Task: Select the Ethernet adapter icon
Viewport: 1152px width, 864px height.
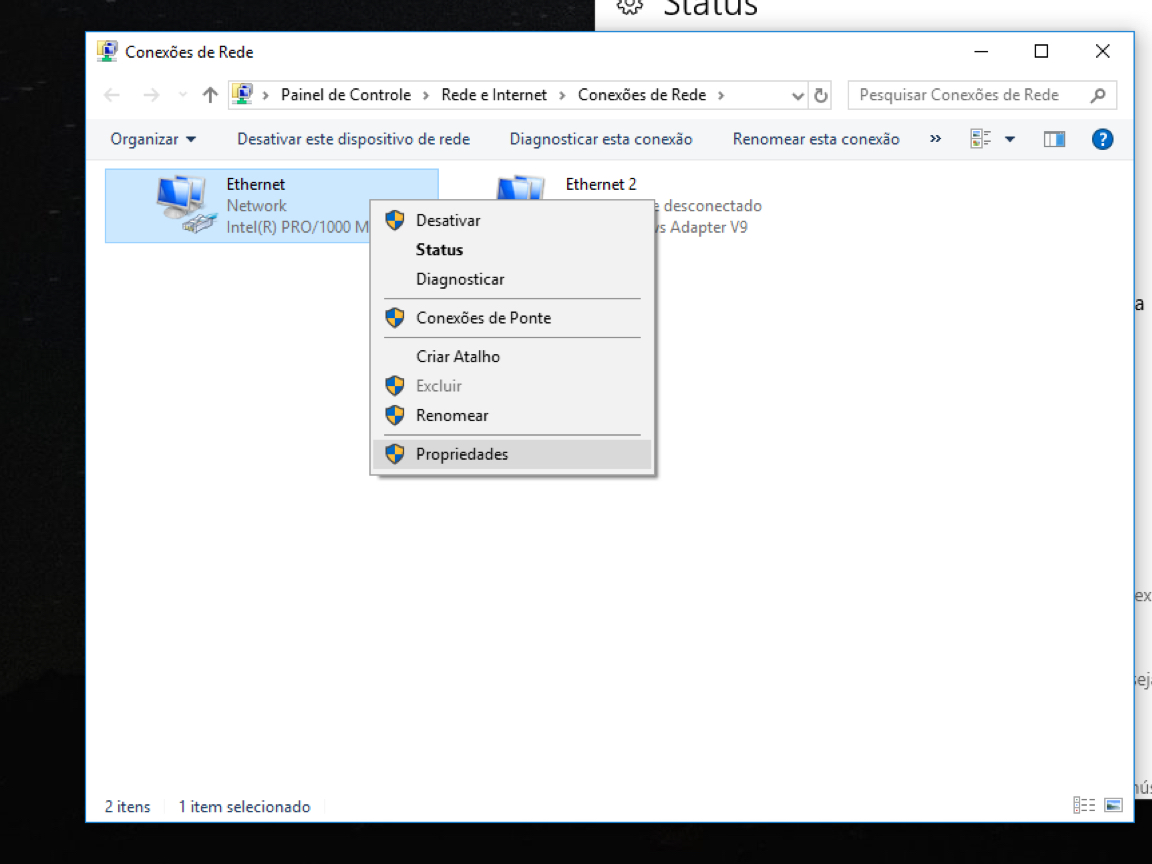Action: (186, 205)
